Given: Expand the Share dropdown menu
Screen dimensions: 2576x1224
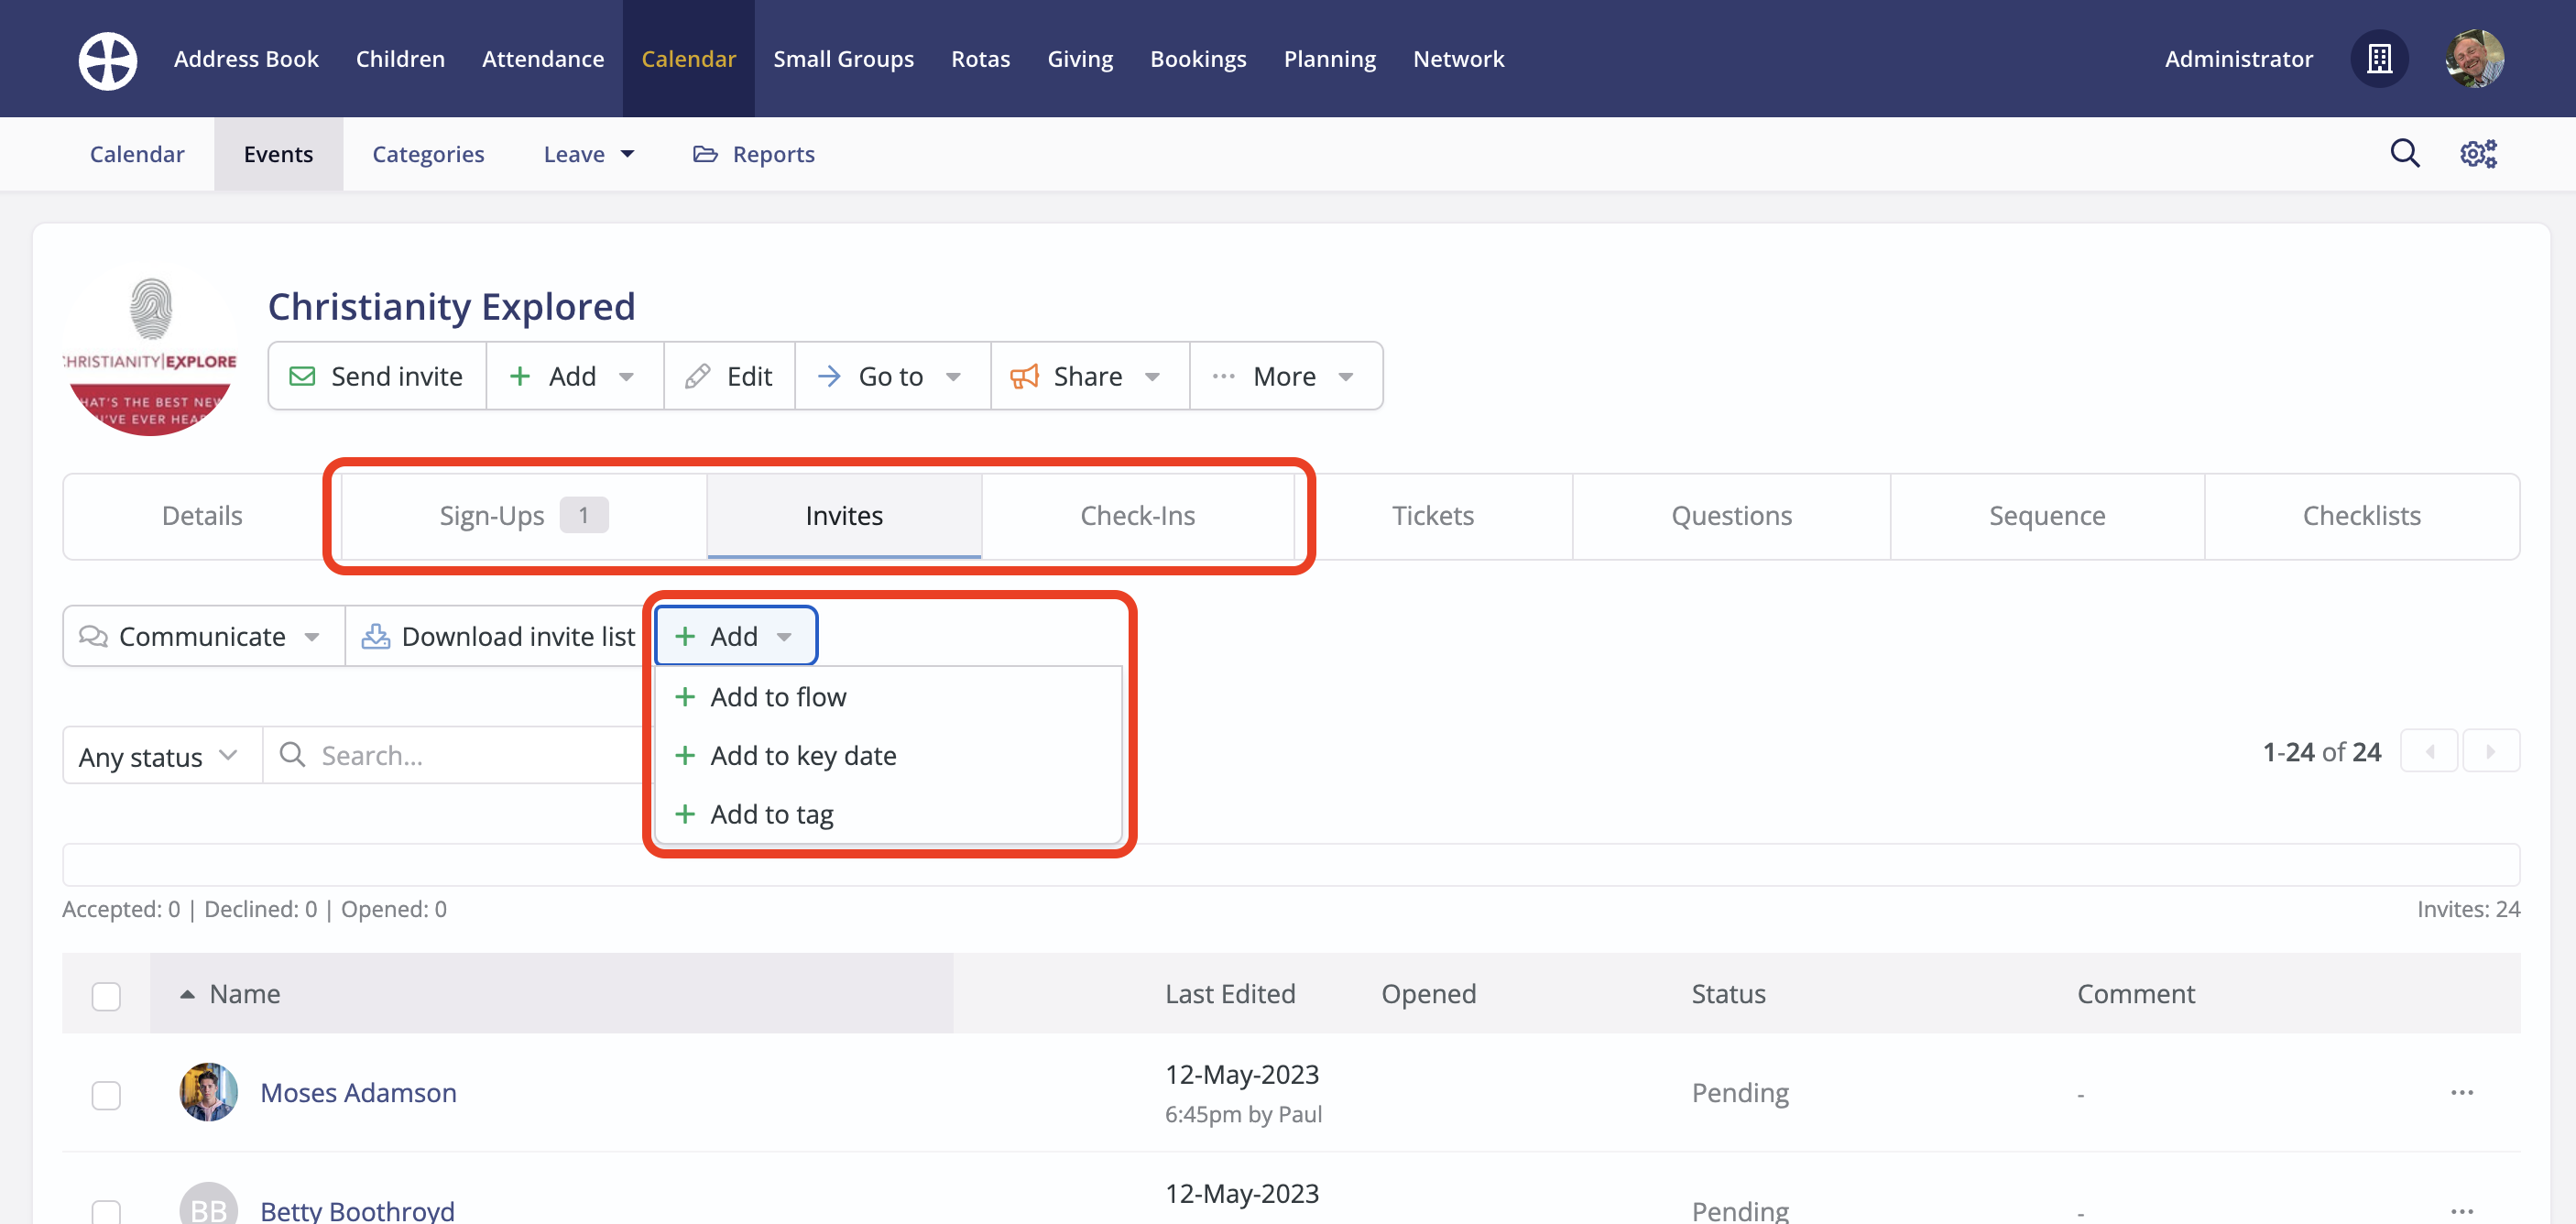Looking at the screenshot, I should click(1089, 376).
